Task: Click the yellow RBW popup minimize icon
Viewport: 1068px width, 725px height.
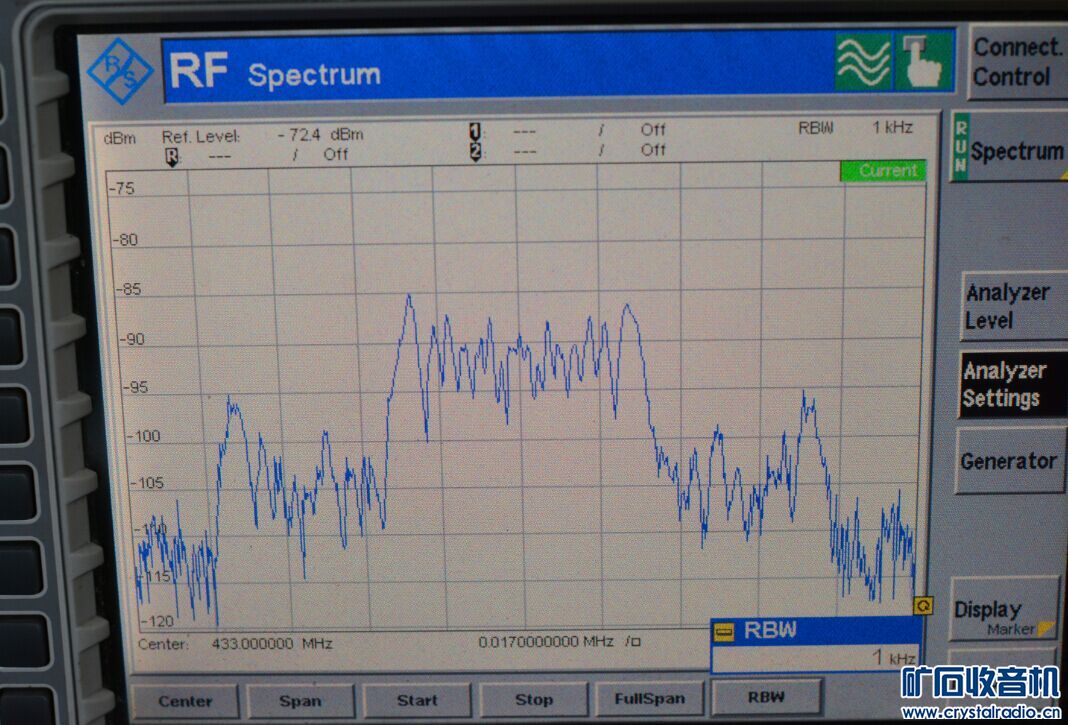Action: pyautogui.click(x=723, y=631)
